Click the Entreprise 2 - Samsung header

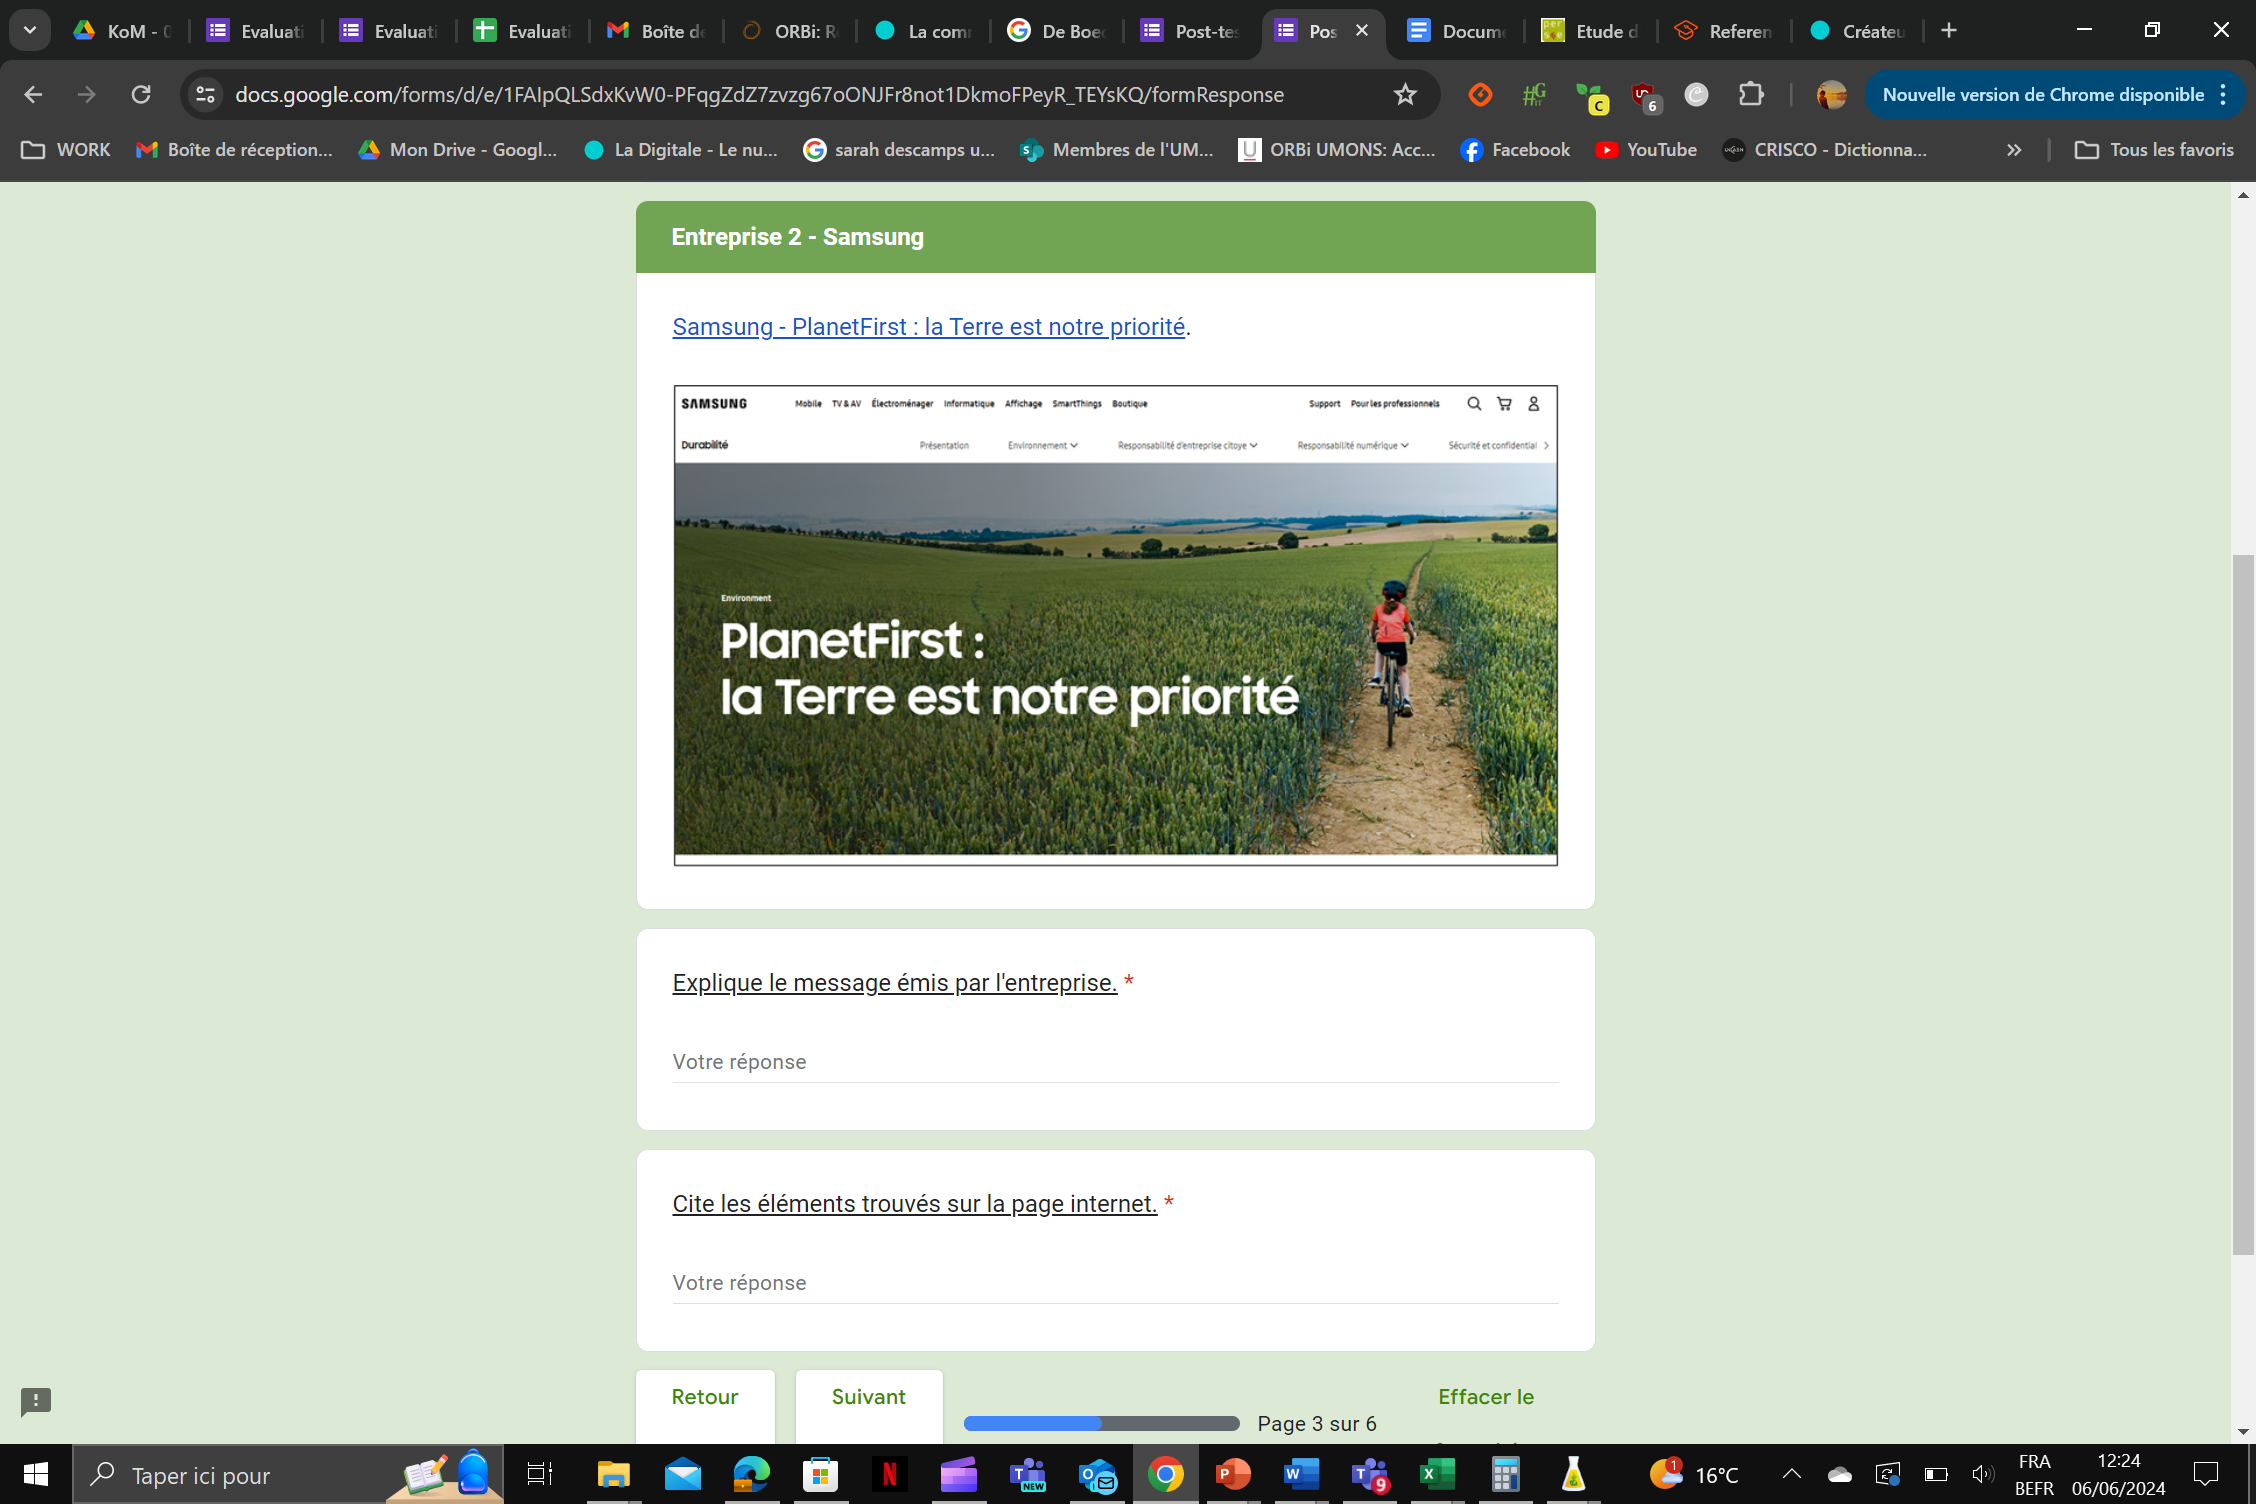click(1115, 237)
